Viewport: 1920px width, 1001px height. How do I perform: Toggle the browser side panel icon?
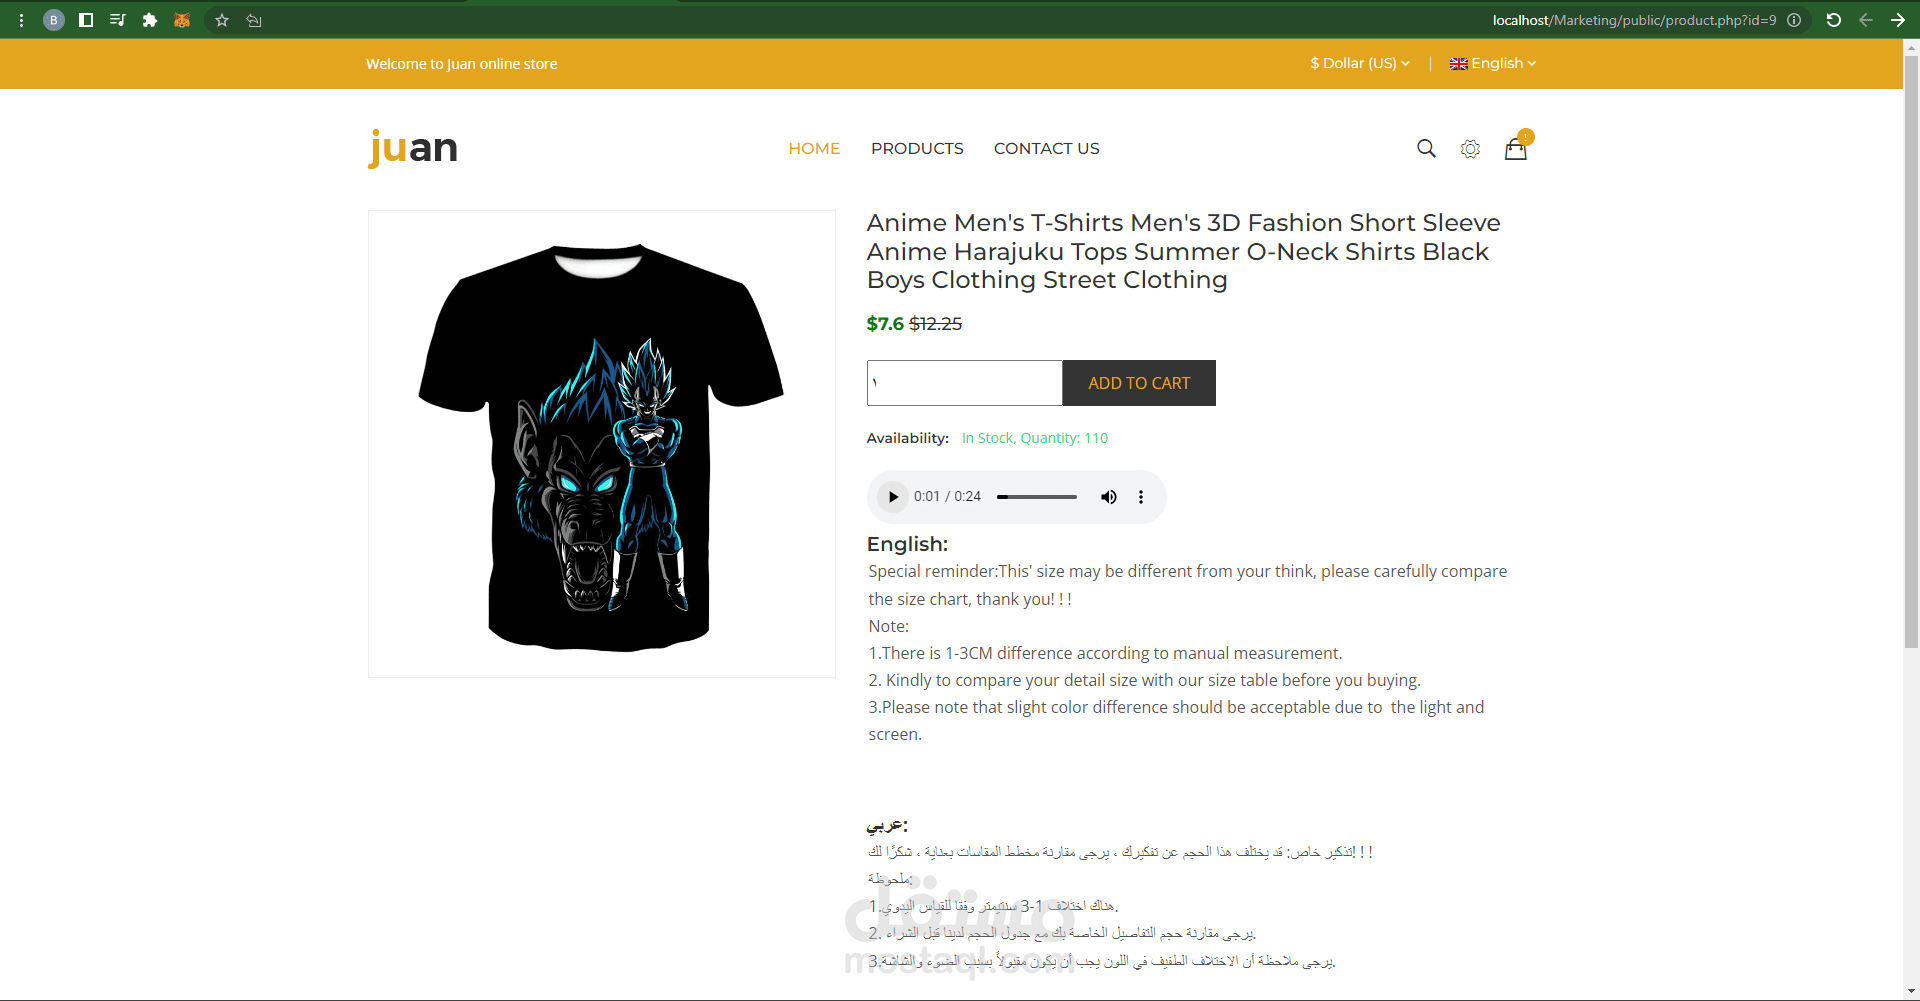pyautogui.click(x=86, y=20)
